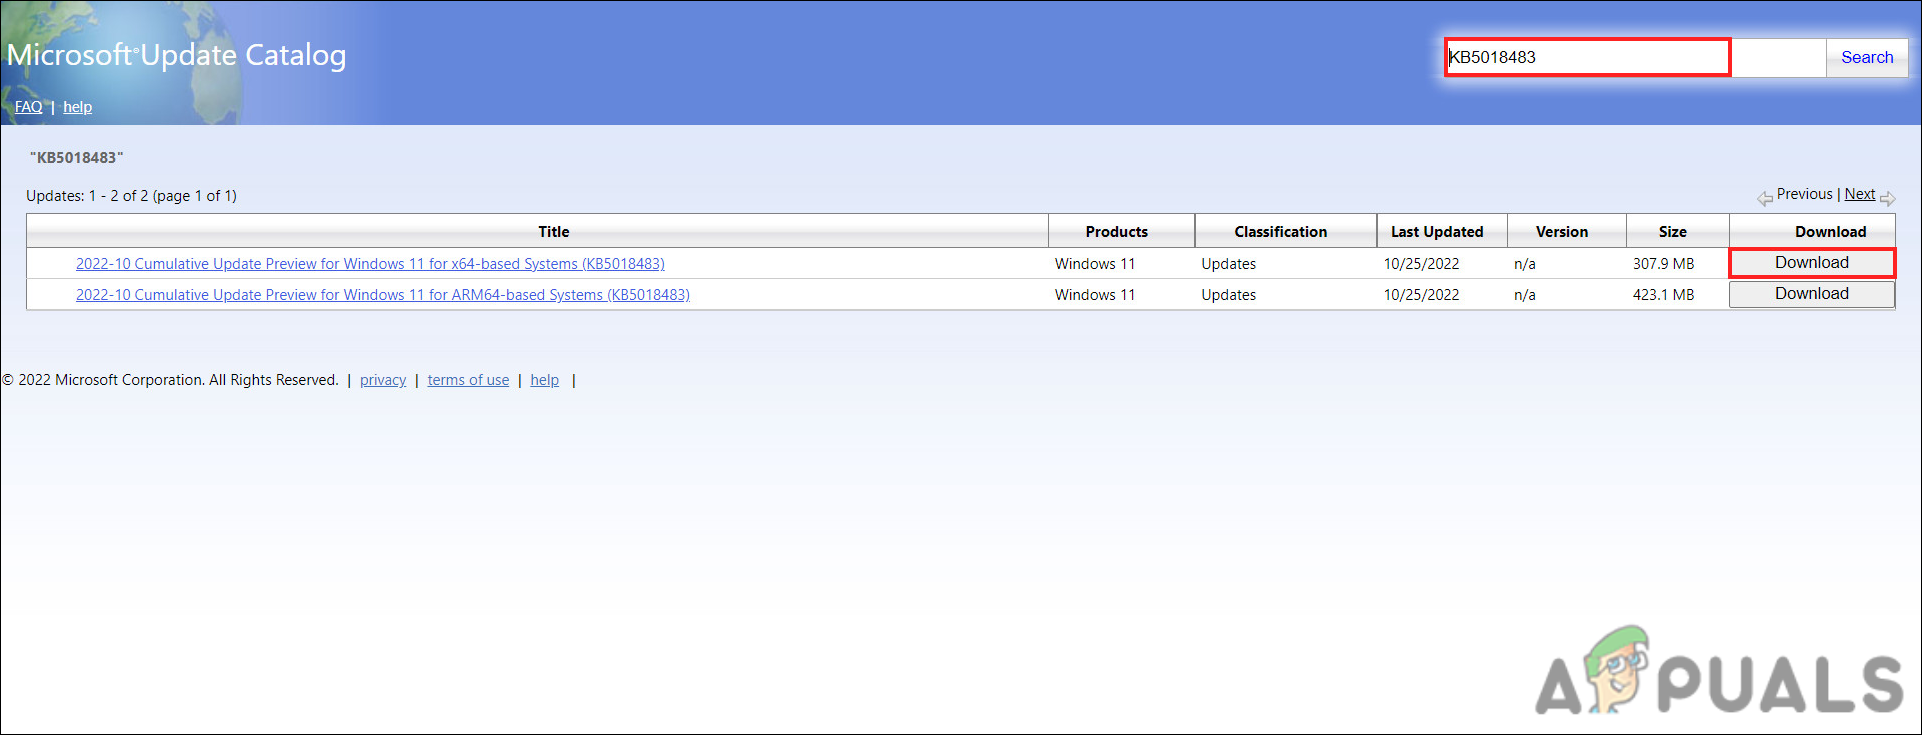Screen dimensions: 1922x735
Task: Open the Microsoft Update Catalog home title
Action: coord(177,55)
